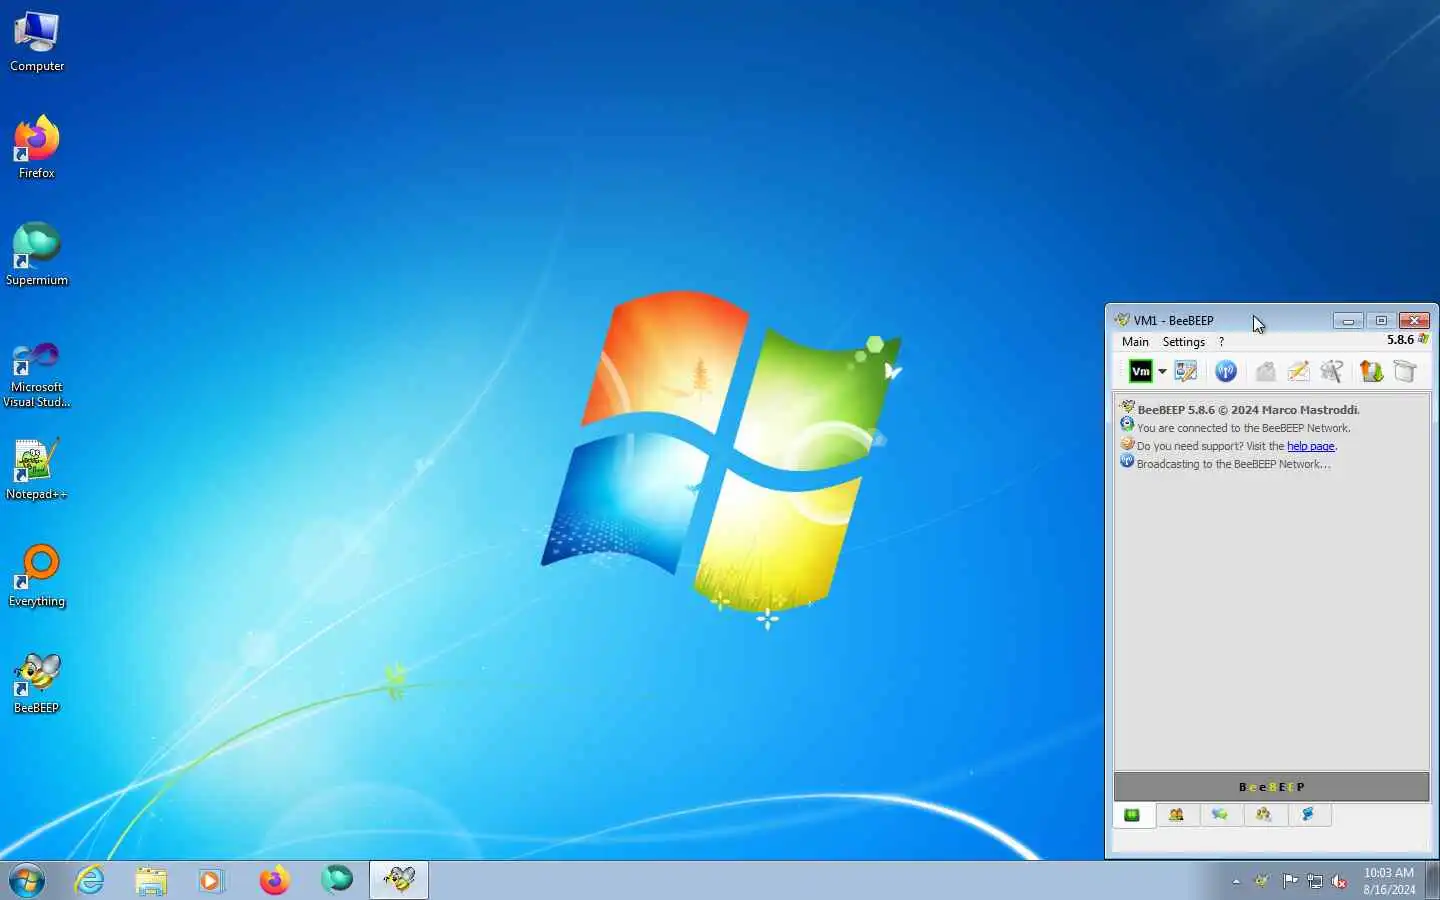
Task: Click 'Broadcasting to the BeeBEEP Network...' message
Action: click(x=1233, y=464)
